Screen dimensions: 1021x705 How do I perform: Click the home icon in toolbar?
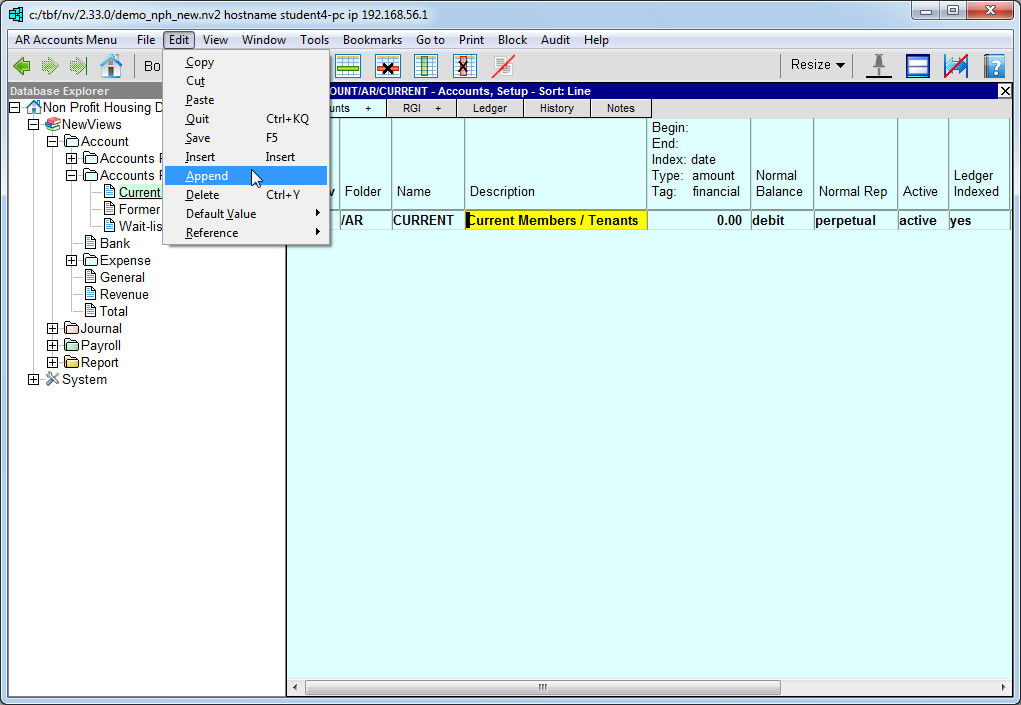(x=110, y=66)
